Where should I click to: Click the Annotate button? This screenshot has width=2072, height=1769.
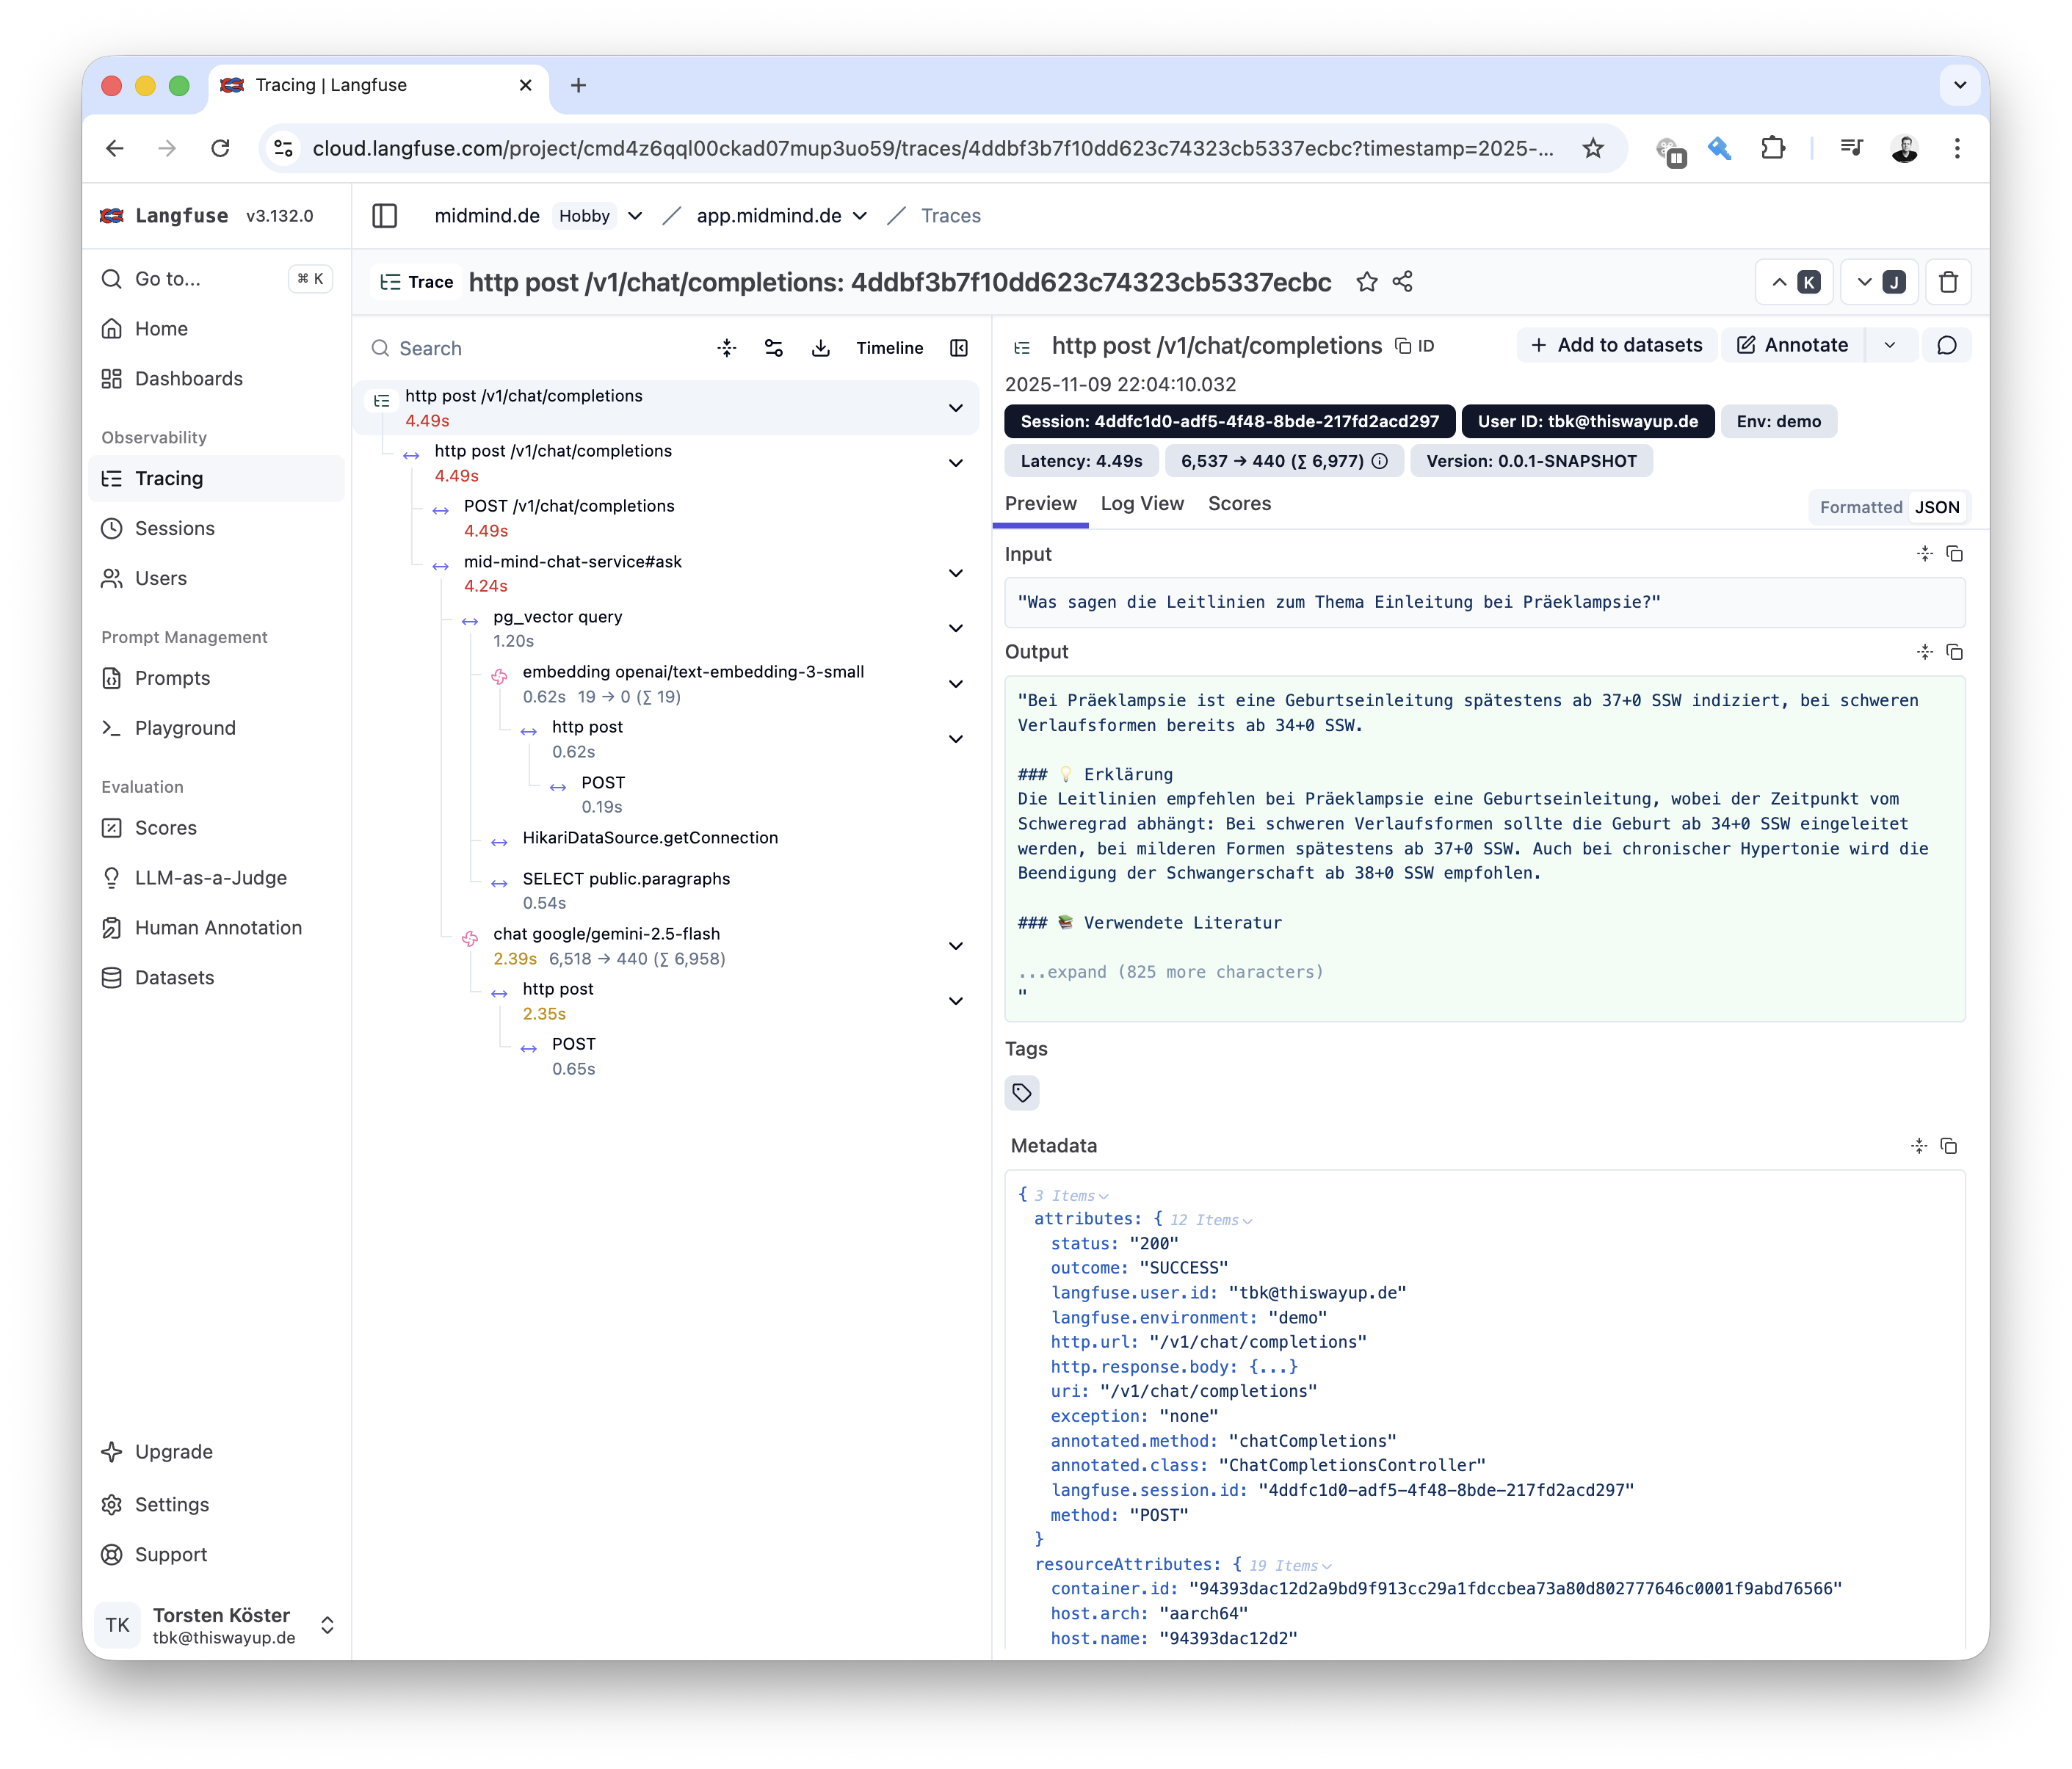(1792, 345)
